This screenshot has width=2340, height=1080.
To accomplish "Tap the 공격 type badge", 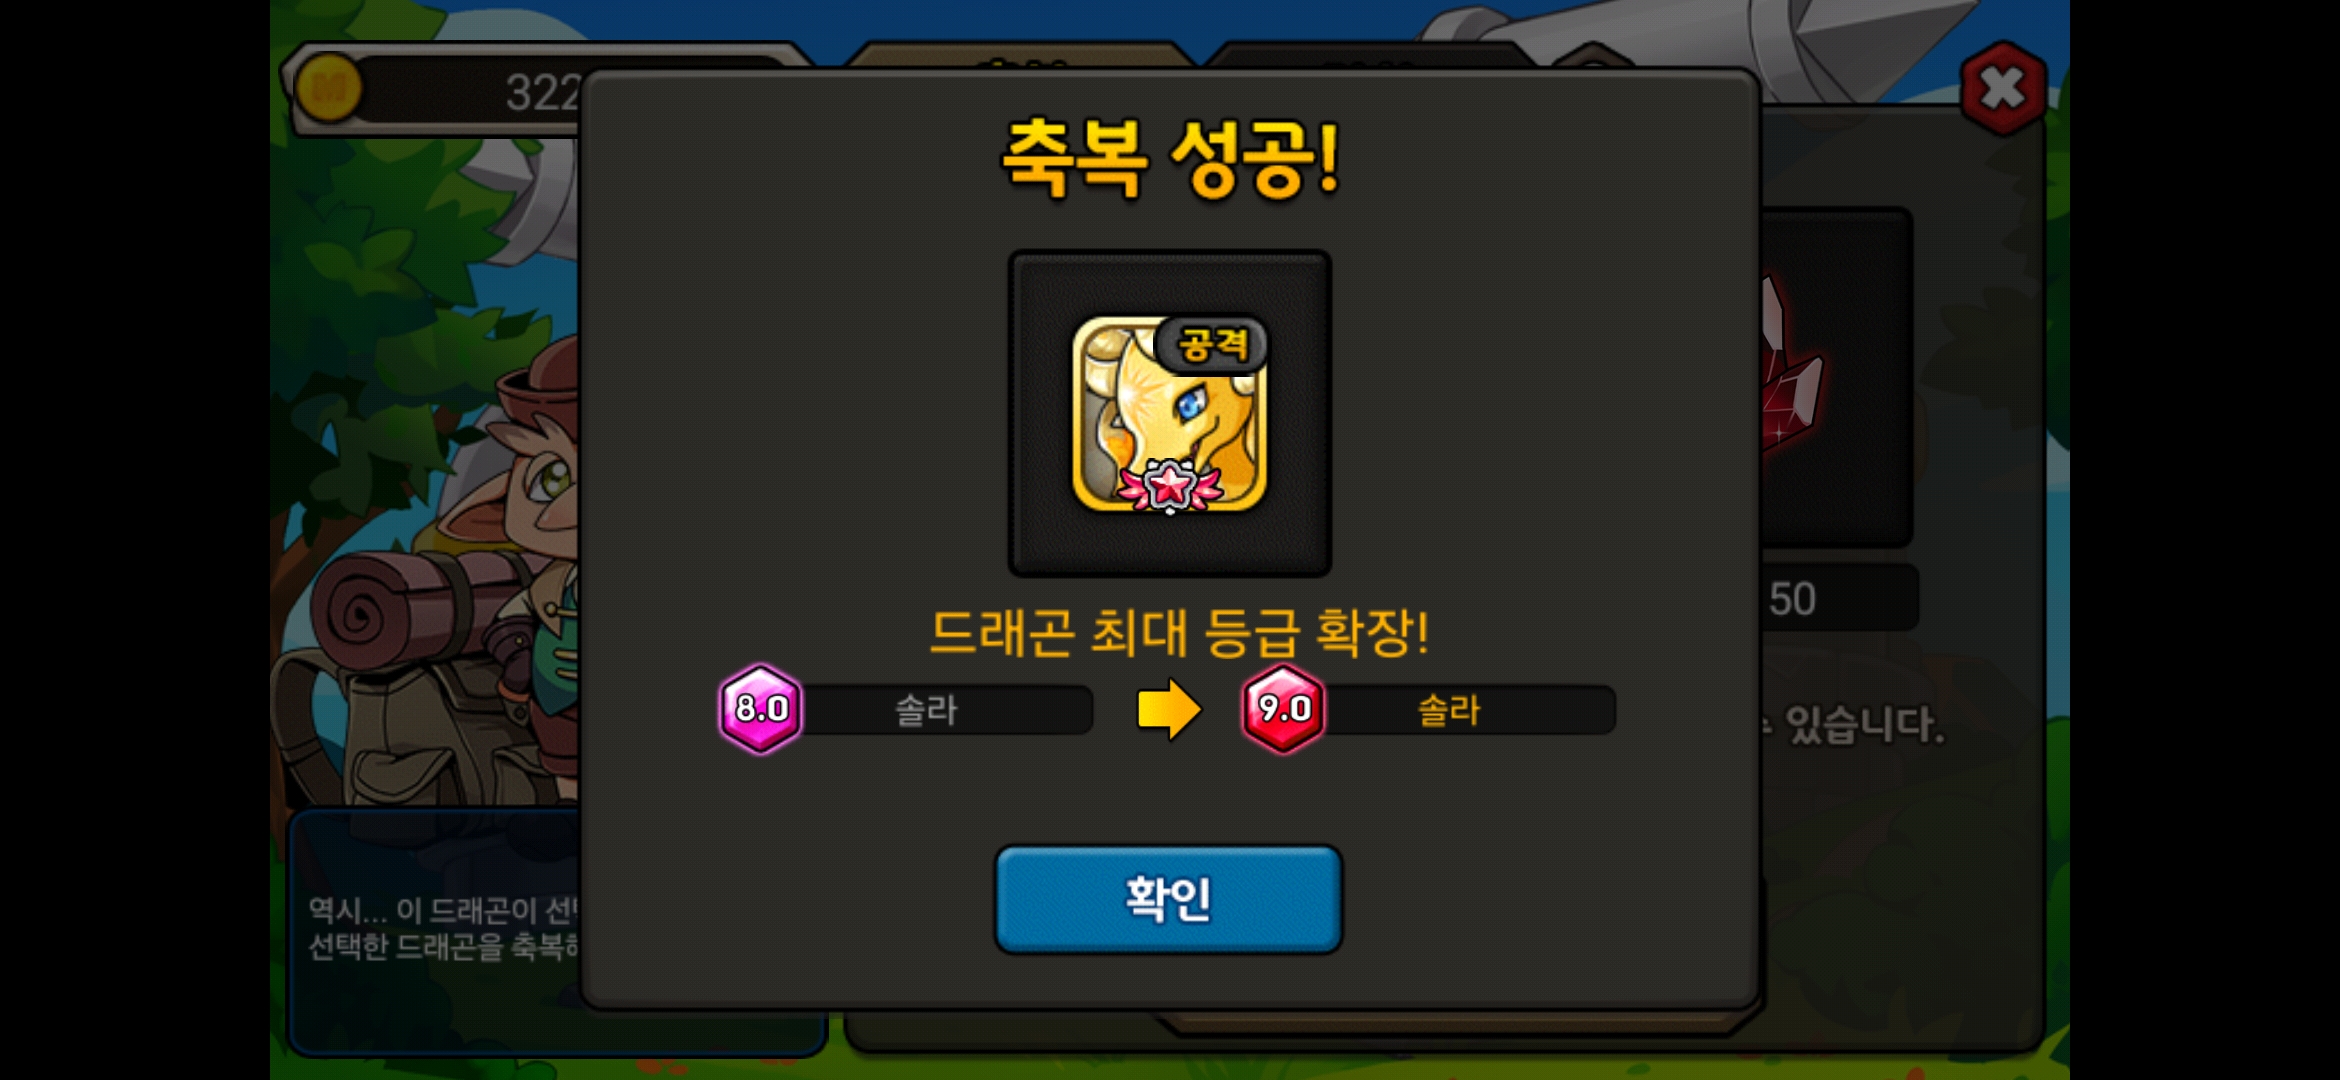I will 1212,345.
